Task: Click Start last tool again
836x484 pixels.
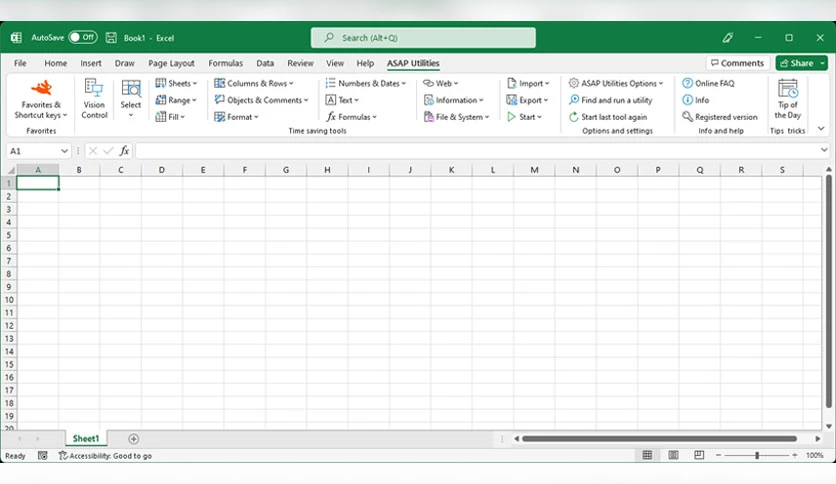Action: click(x=608, y=117)
